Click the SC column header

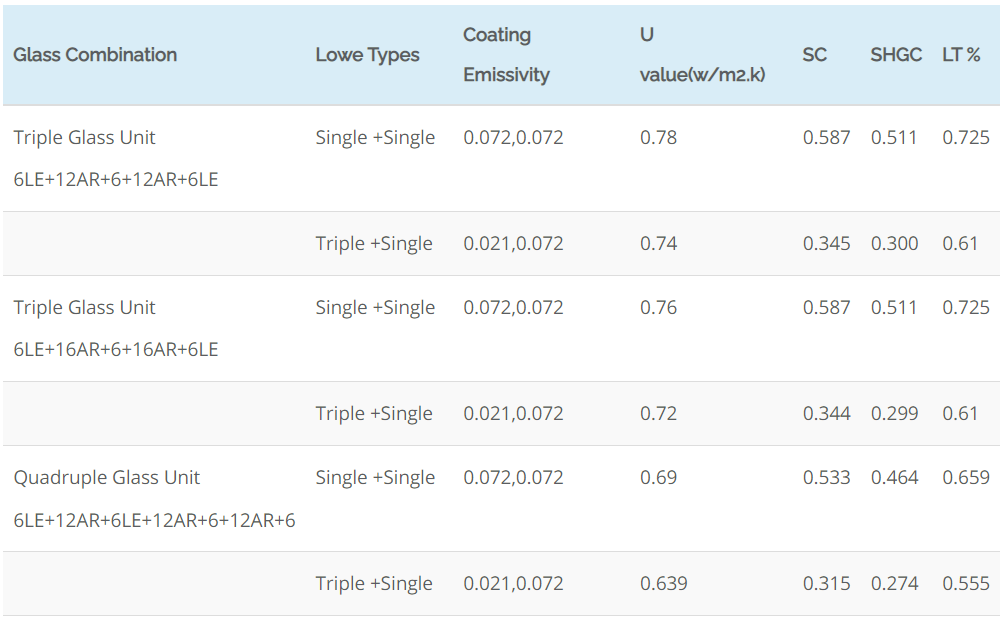(x=814, y=55)
